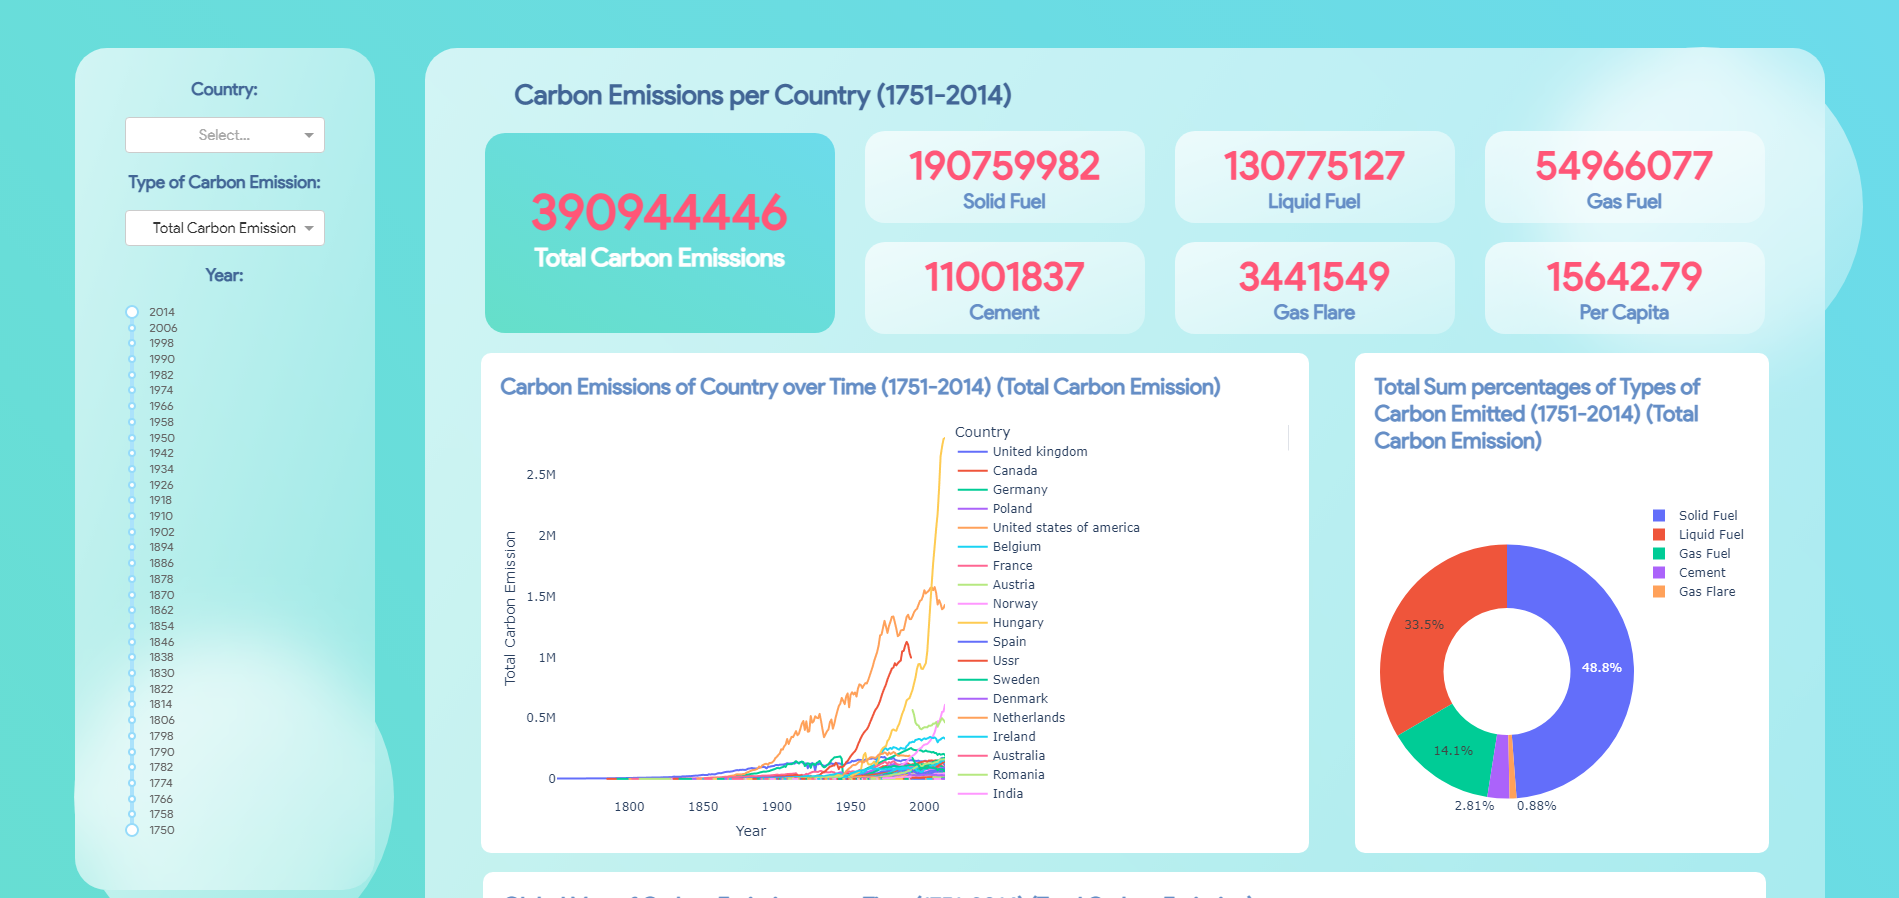Screen dimensions: 1899x898
Task: Click the Gas Fuel 54966077 card
Action: coord(1625,177)
